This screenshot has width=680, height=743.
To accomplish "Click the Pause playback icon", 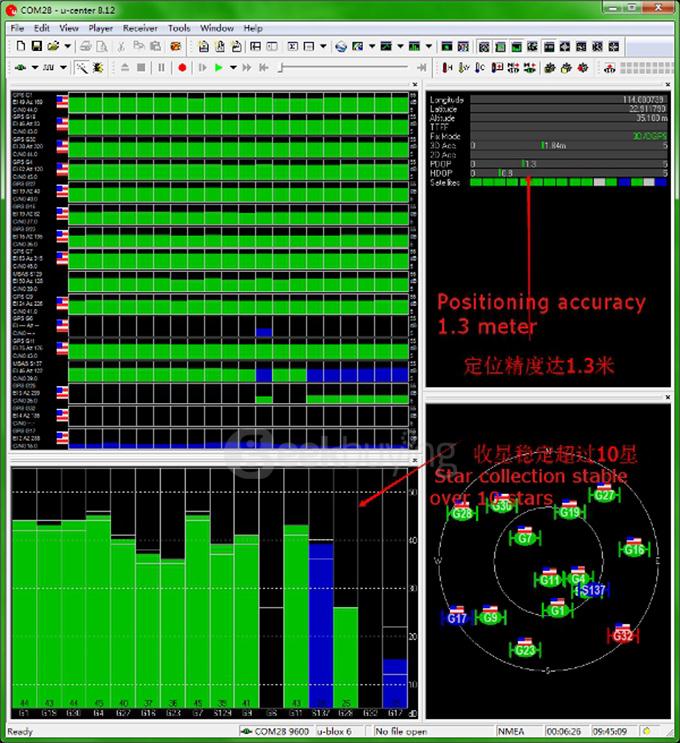I will [162, 67].
